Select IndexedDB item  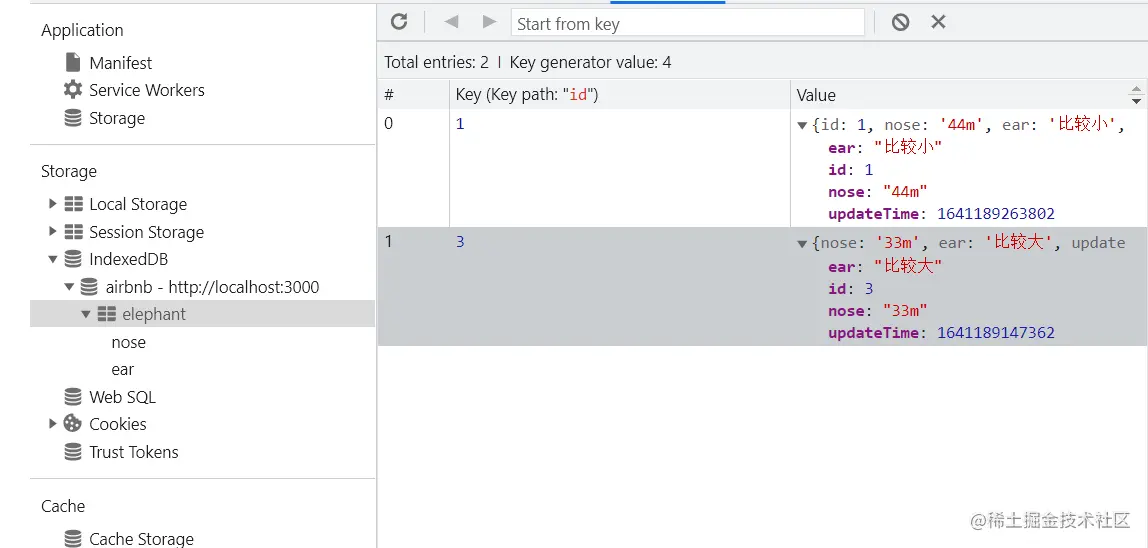[x=129, y=259]
